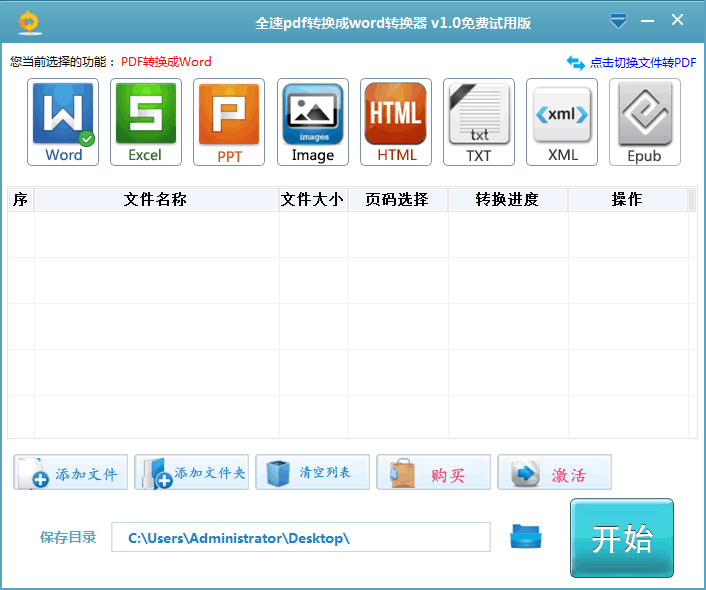Start conversion with the 开始 button

622,538
